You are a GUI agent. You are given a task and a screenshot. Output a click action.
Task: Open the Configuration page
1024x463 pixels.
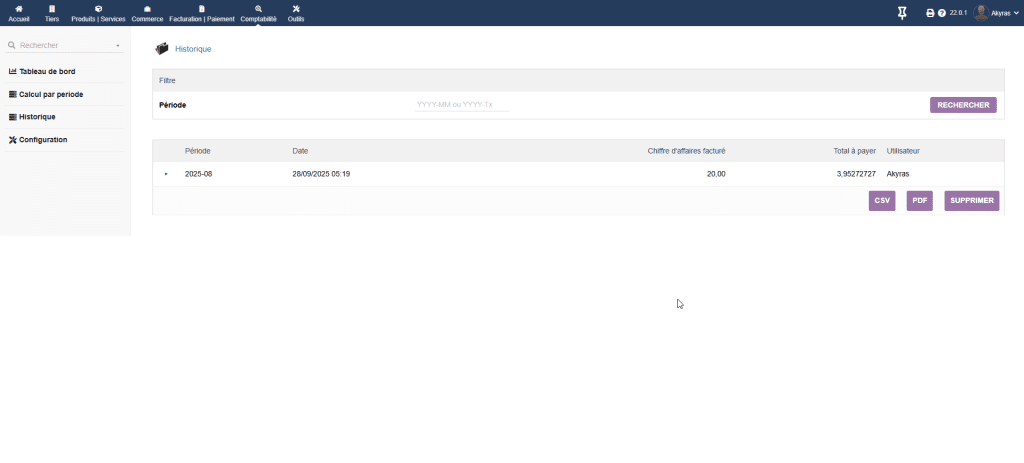coord(43,140)
